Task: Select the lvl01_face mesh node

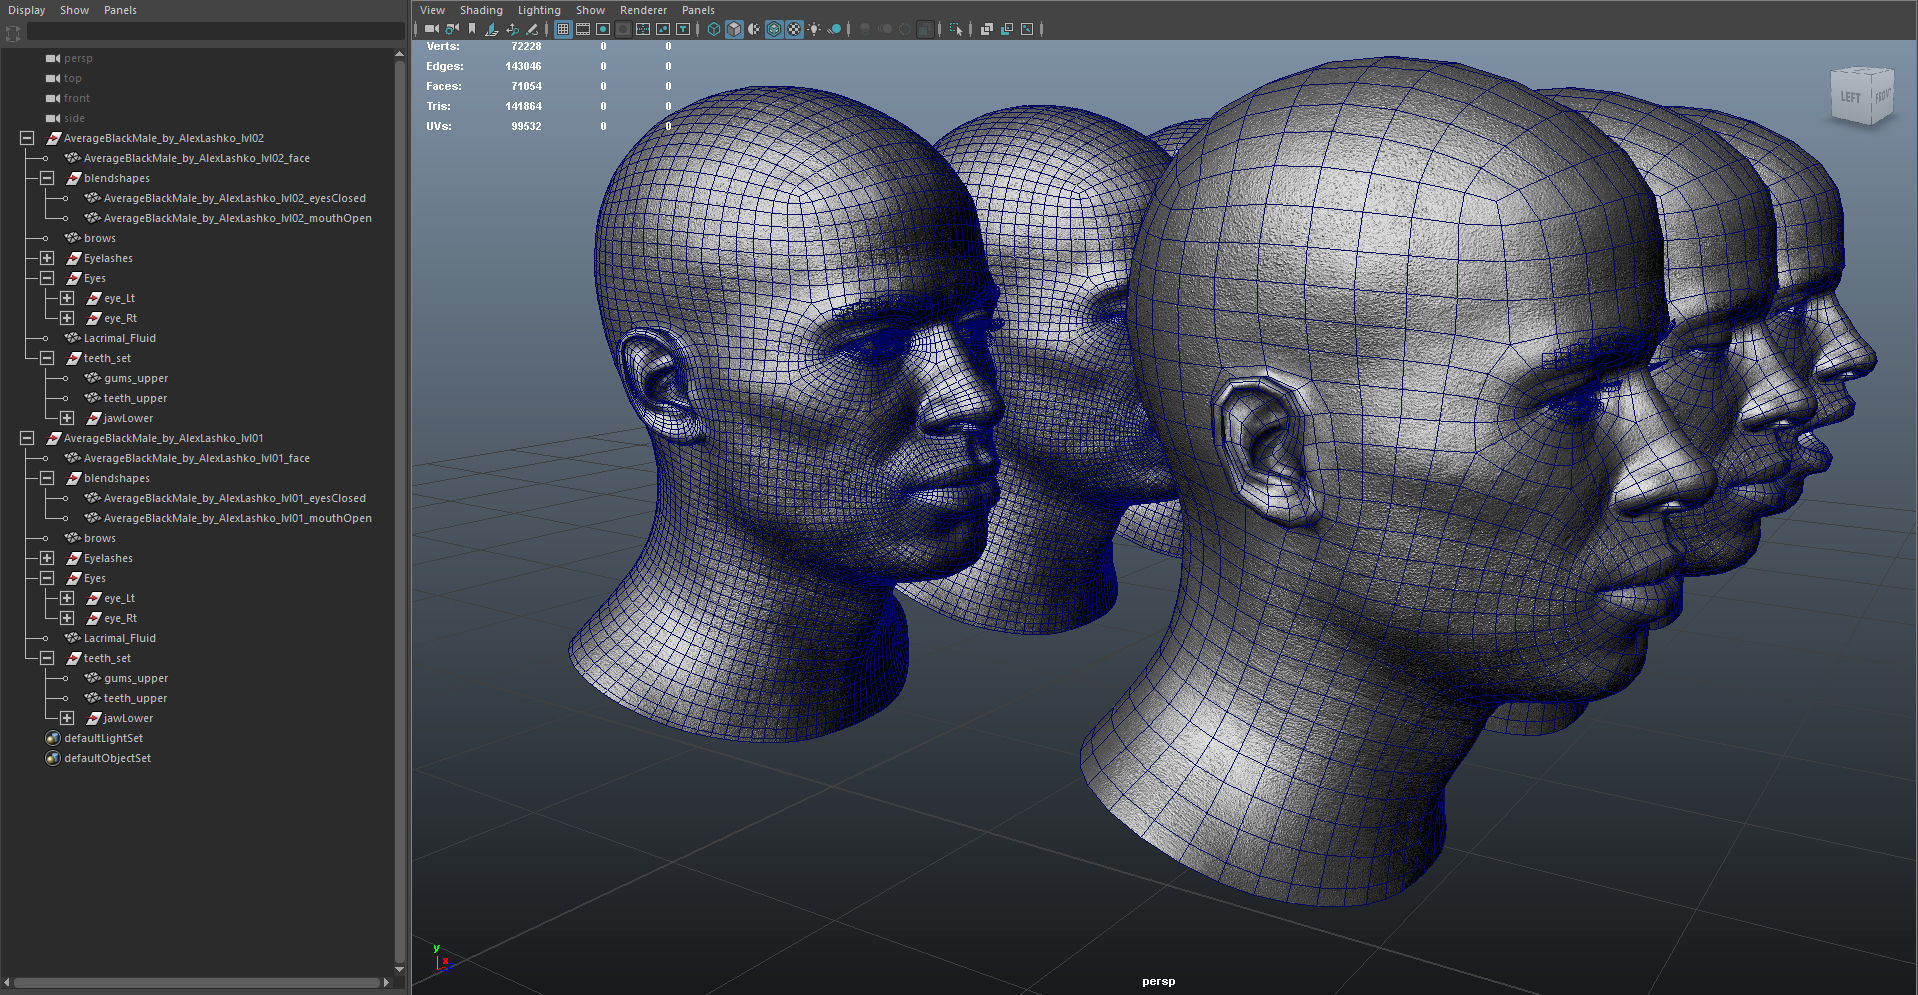Action: [196, 458]
